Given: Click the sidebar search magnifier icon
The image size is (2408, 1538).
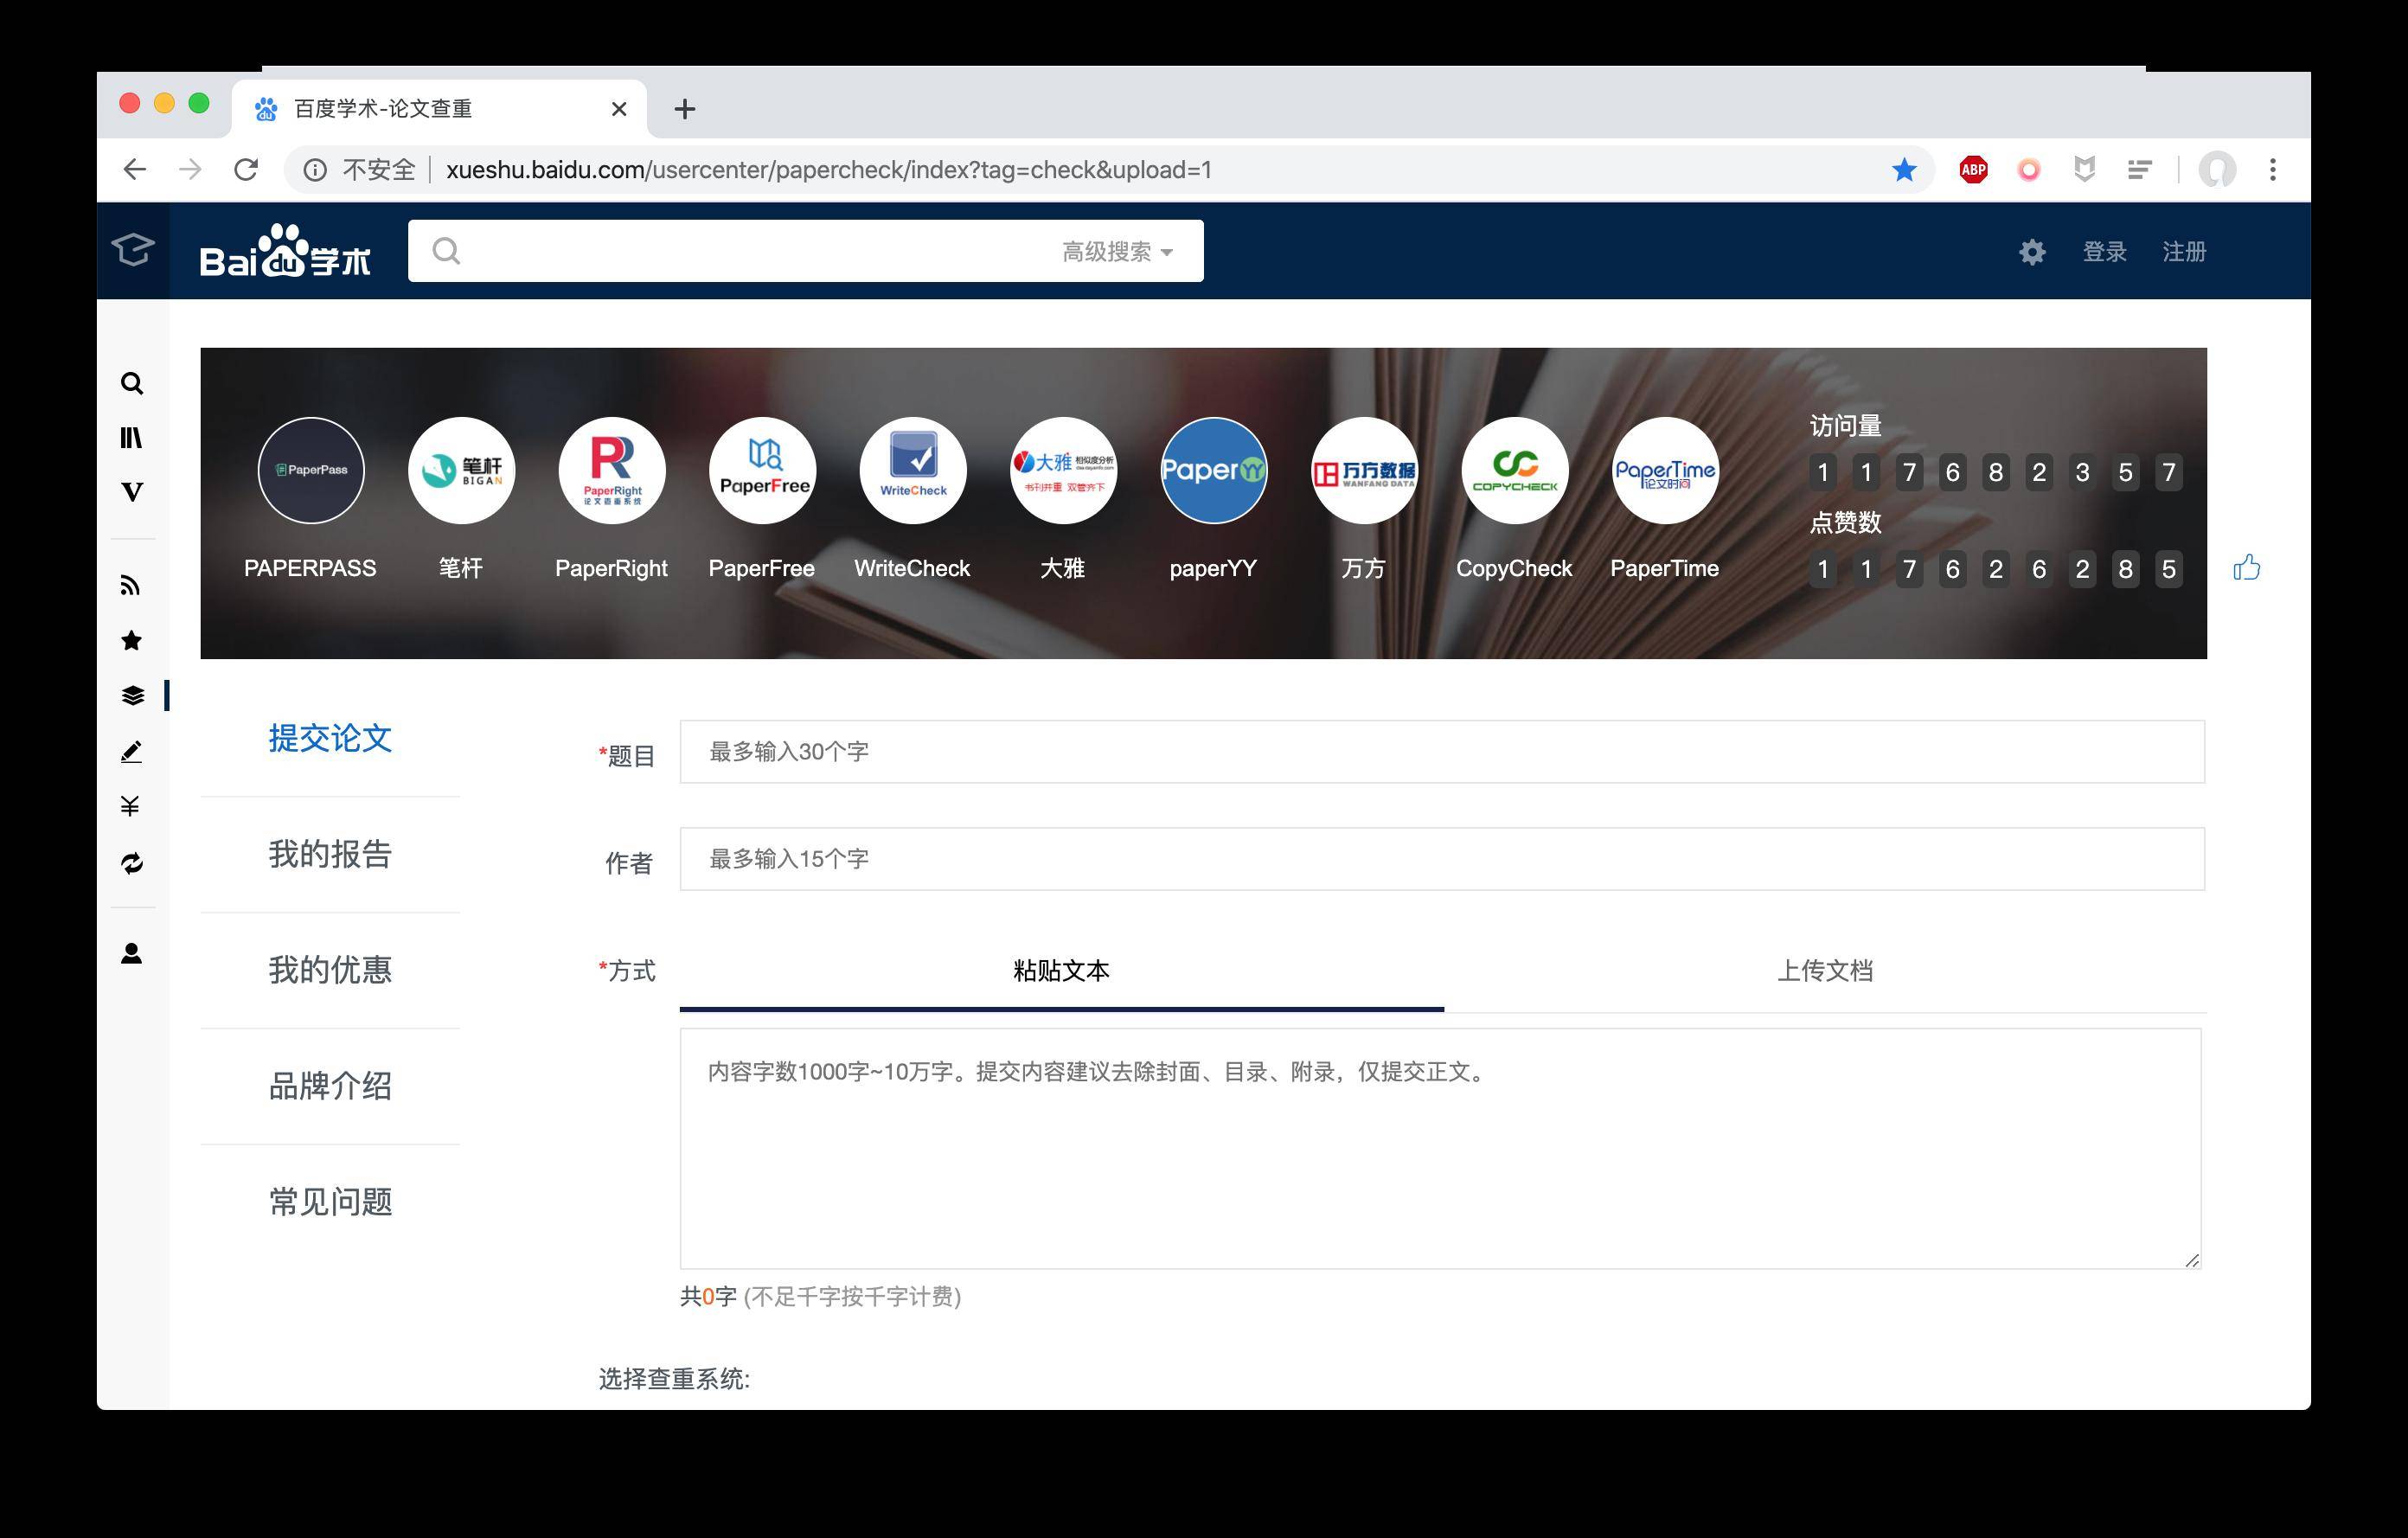Looking at the screenshot, I should click(132, 384).
